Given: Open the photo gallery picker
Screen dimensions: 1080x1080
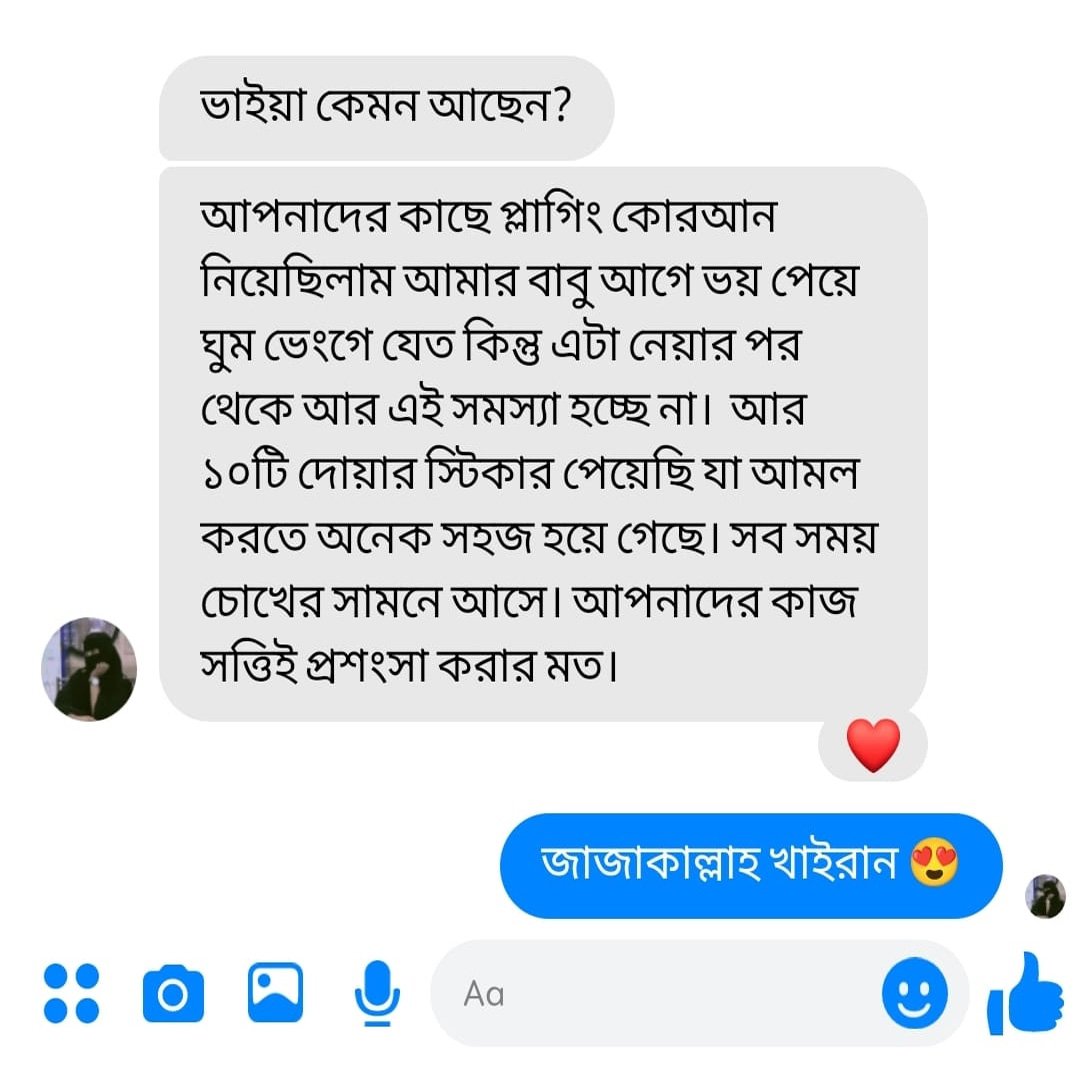Looking at the screenshot, I should pos(275,991).
